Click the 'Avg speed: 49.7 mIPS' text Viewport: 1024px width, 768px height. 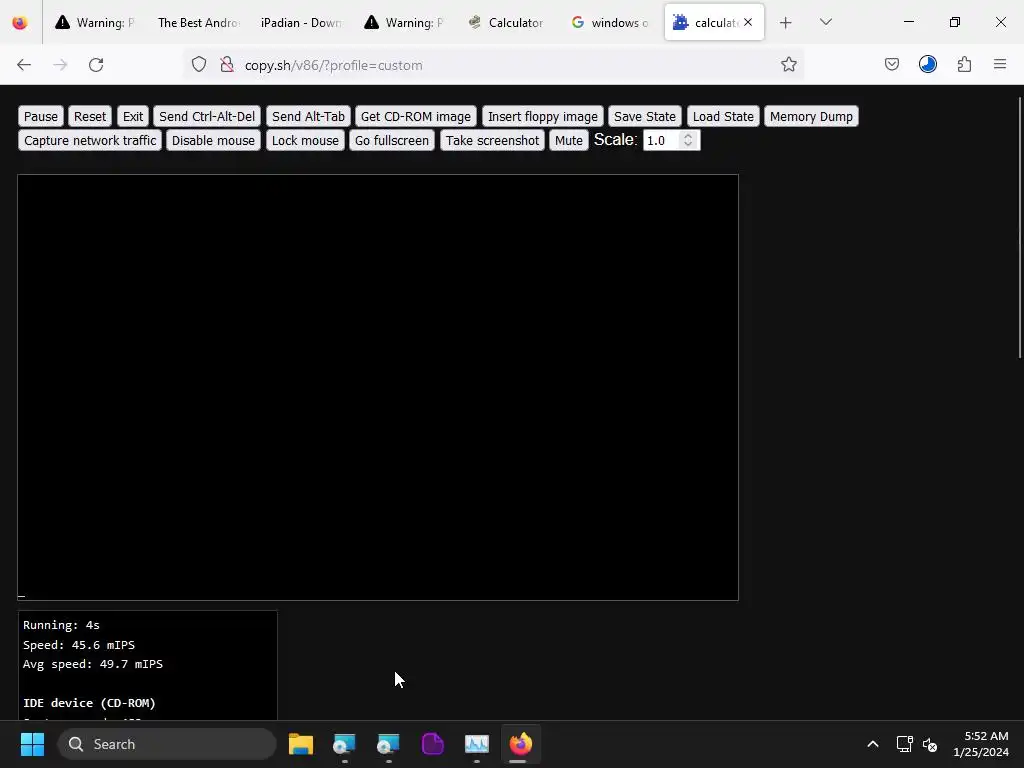click(x=93, y=664)
